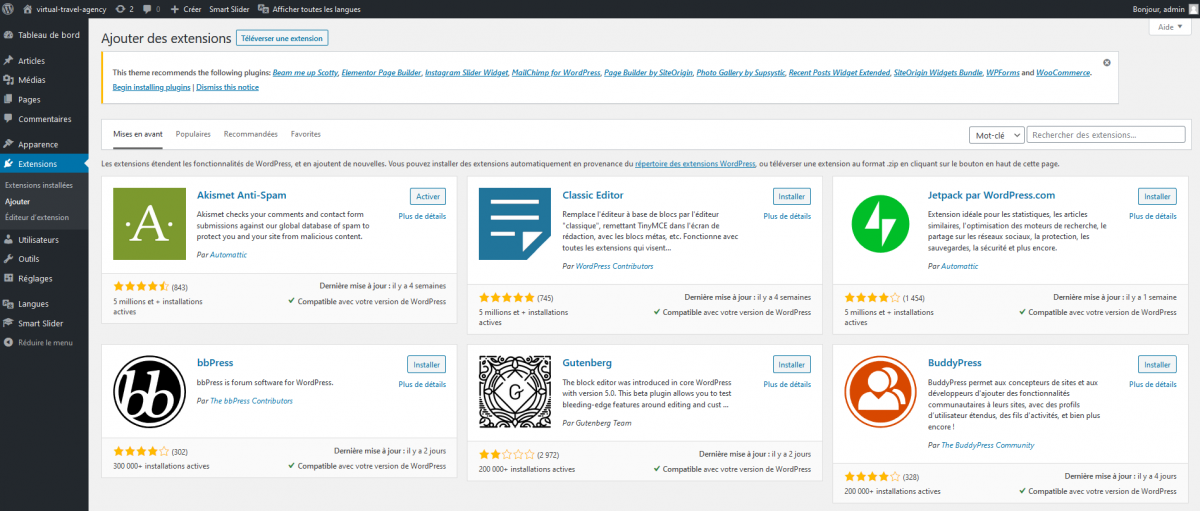Install the BuddyPress plugin

(x=1157, y=364)
